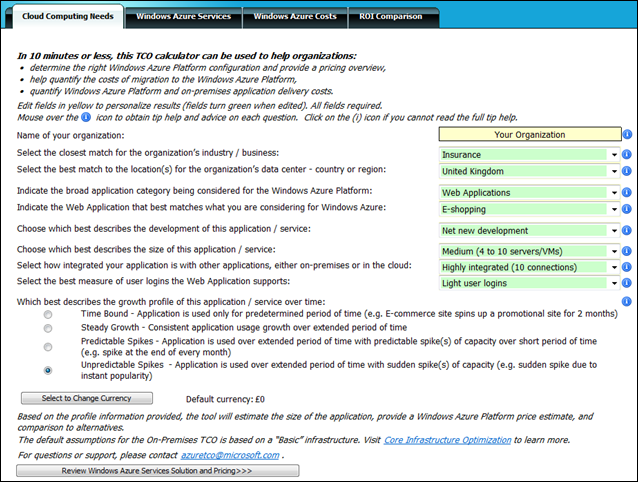The width and height of the screenshot is (638, 482).
Task: Open info tip for Insurance industry selection
Action: pos(627,155)
